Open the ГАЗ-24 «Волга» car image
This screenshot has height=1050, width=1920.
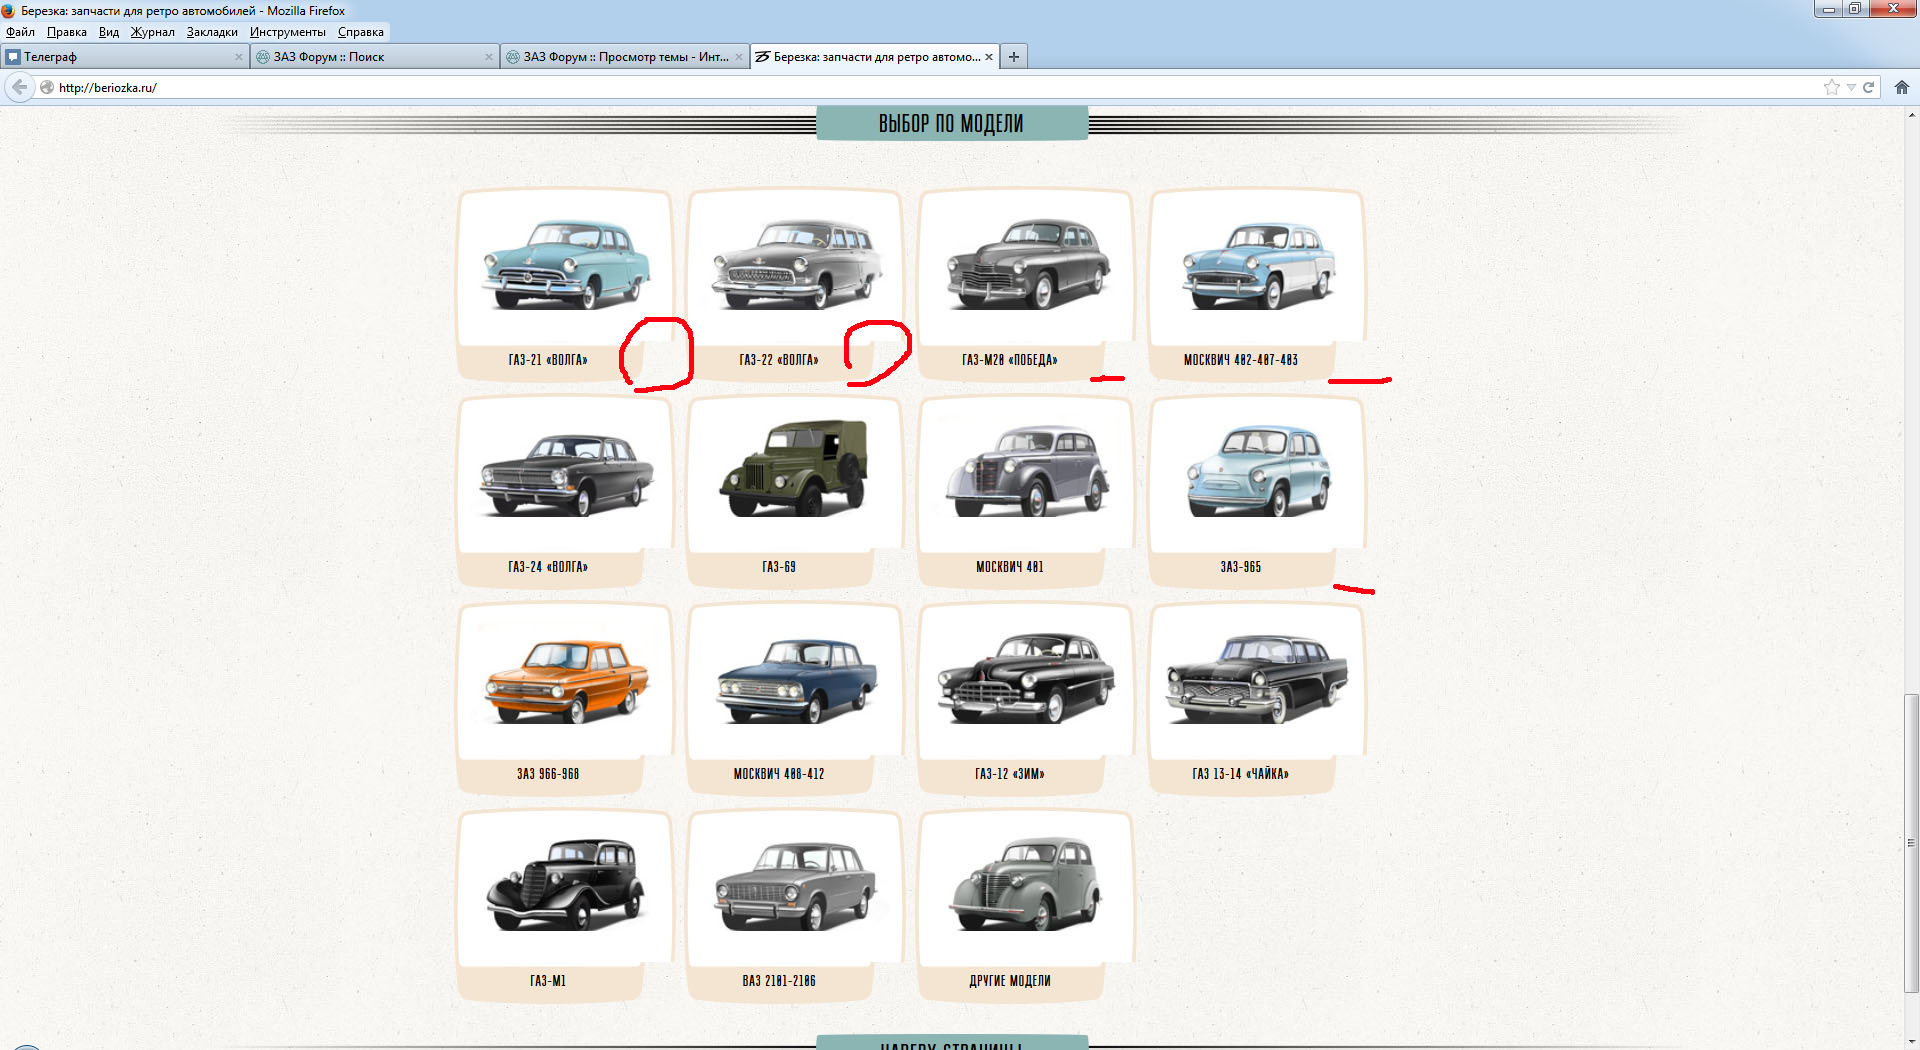pyautogui.click(x=566, y=473)
